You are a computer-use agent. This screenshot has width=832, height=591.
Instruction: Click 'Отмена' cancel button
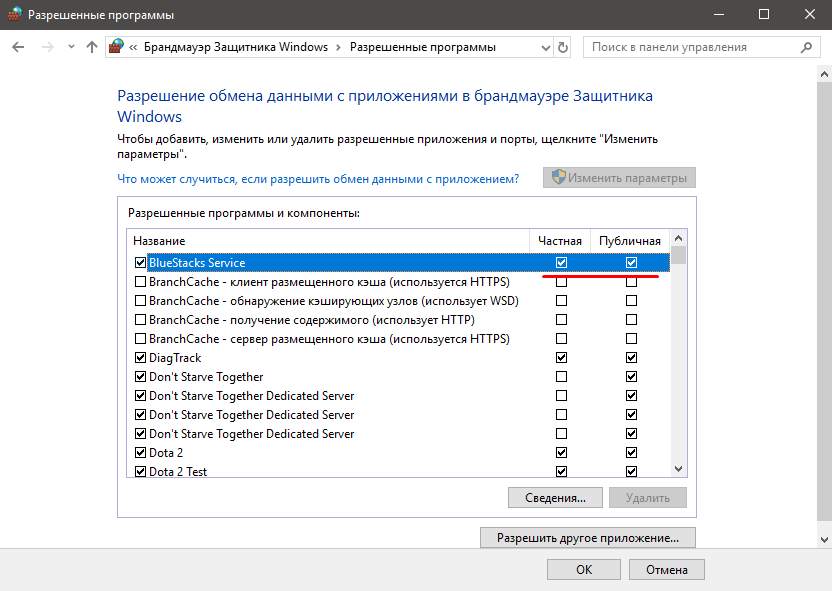click(x=667, y=569)
